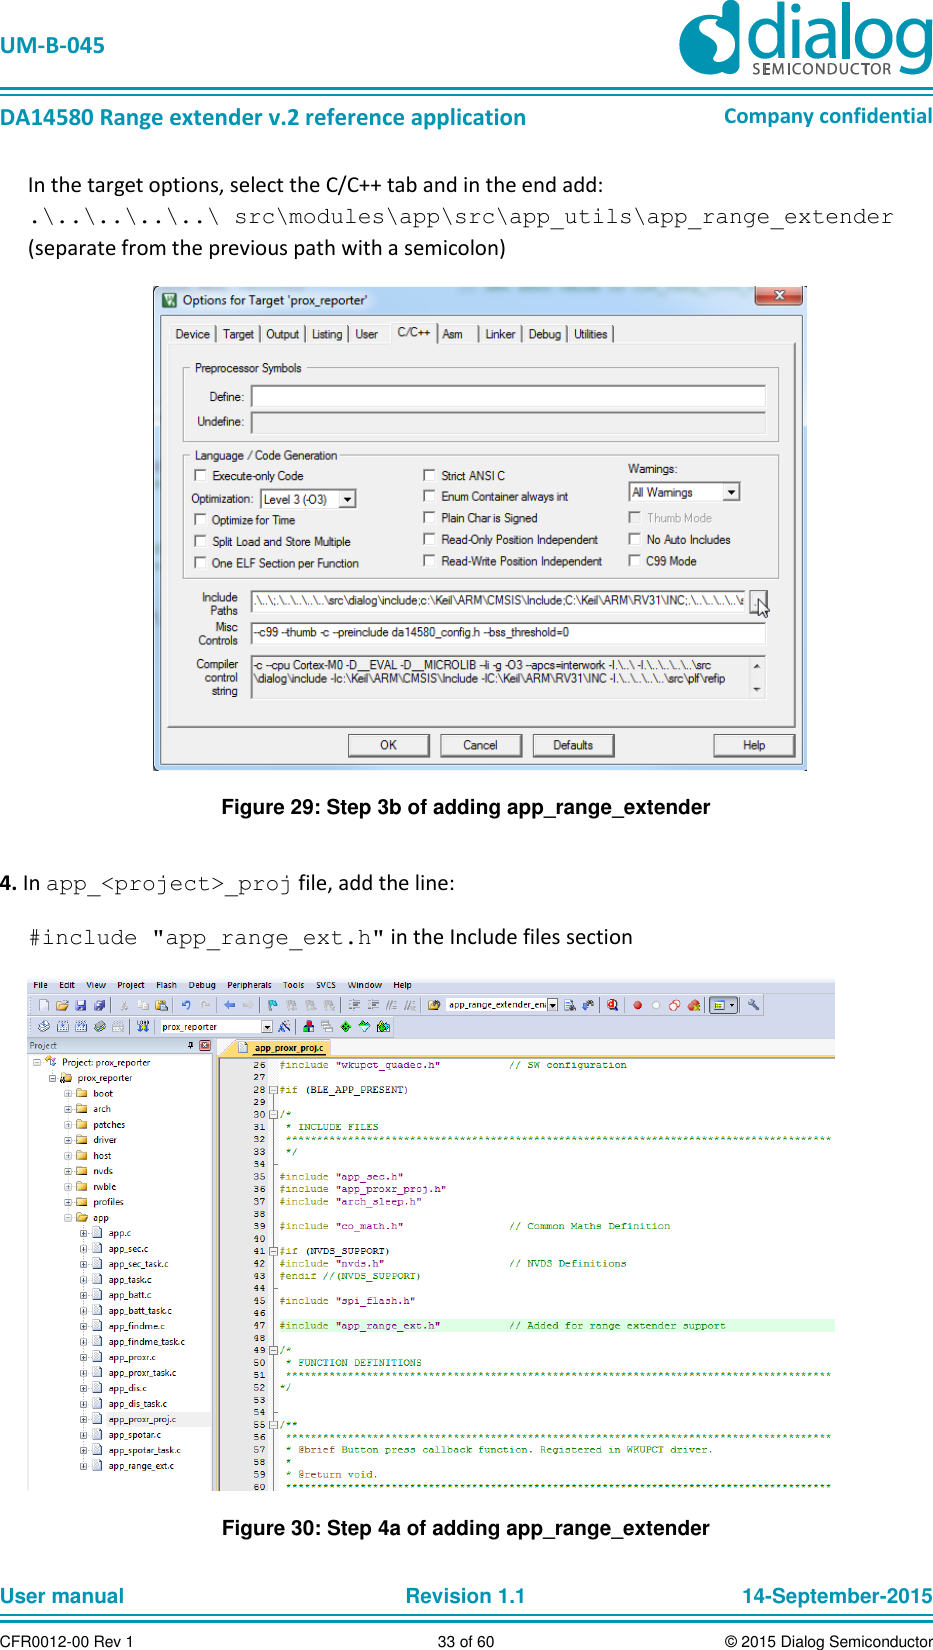The width and height of the screenshot is (933, 1650).
Task: Click the Paste toolbar icon
Action: [161, 1005]
